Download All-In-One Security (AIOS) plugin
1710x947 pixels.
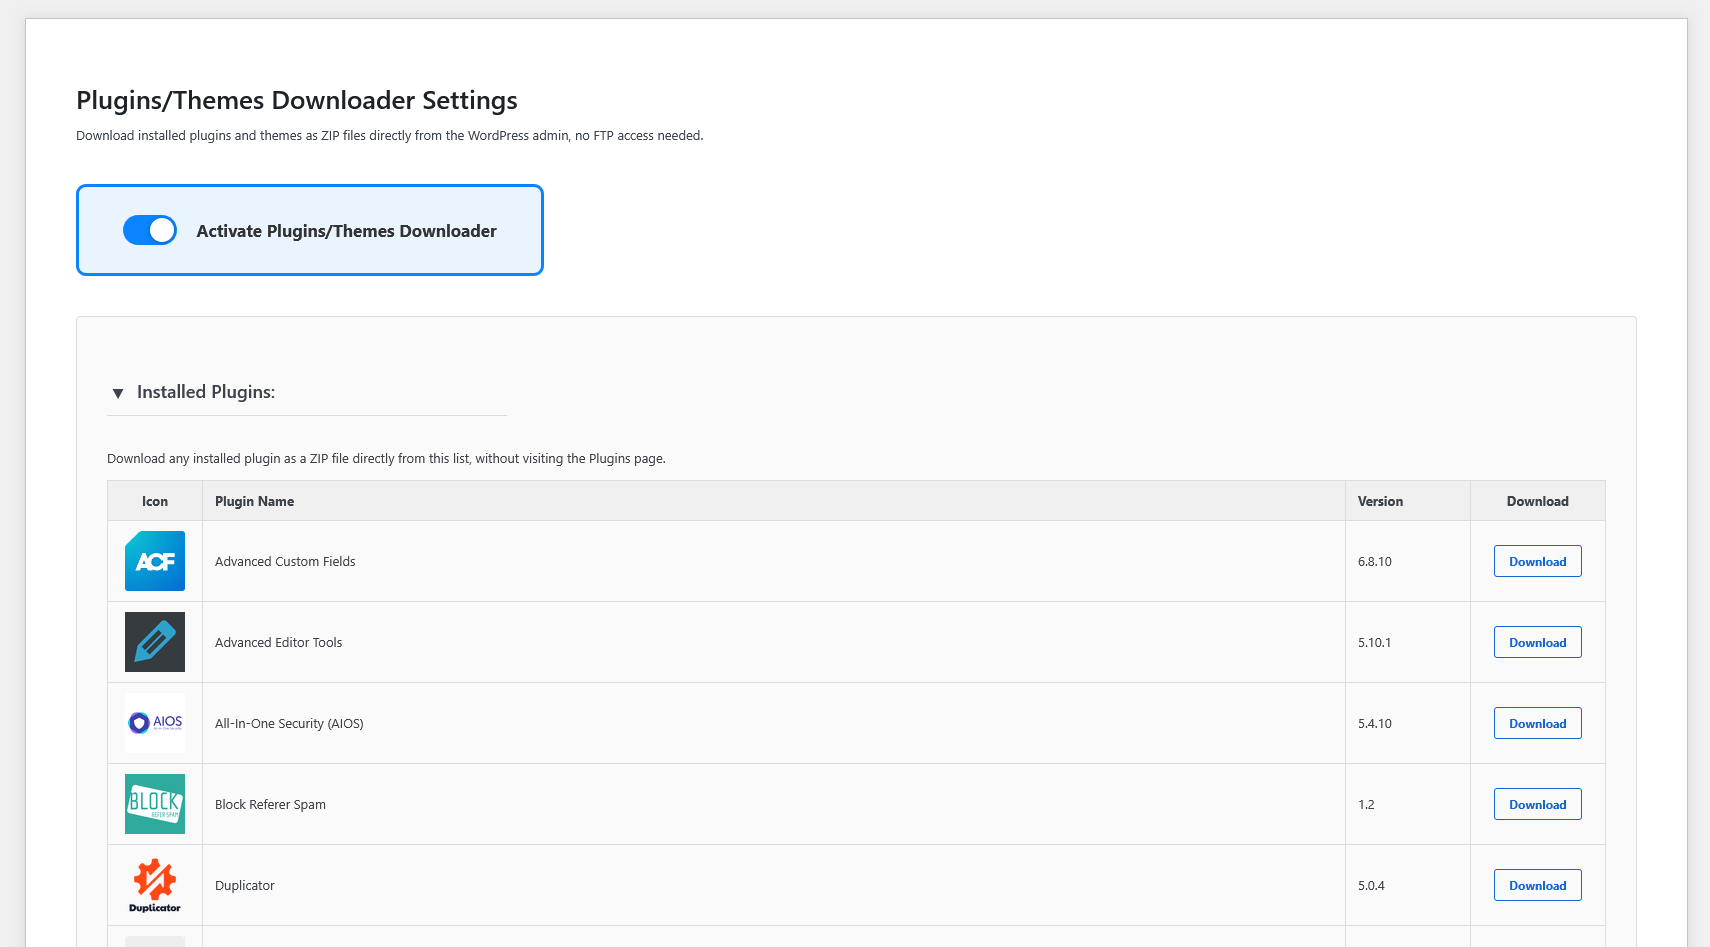(x=1537, y=723)
